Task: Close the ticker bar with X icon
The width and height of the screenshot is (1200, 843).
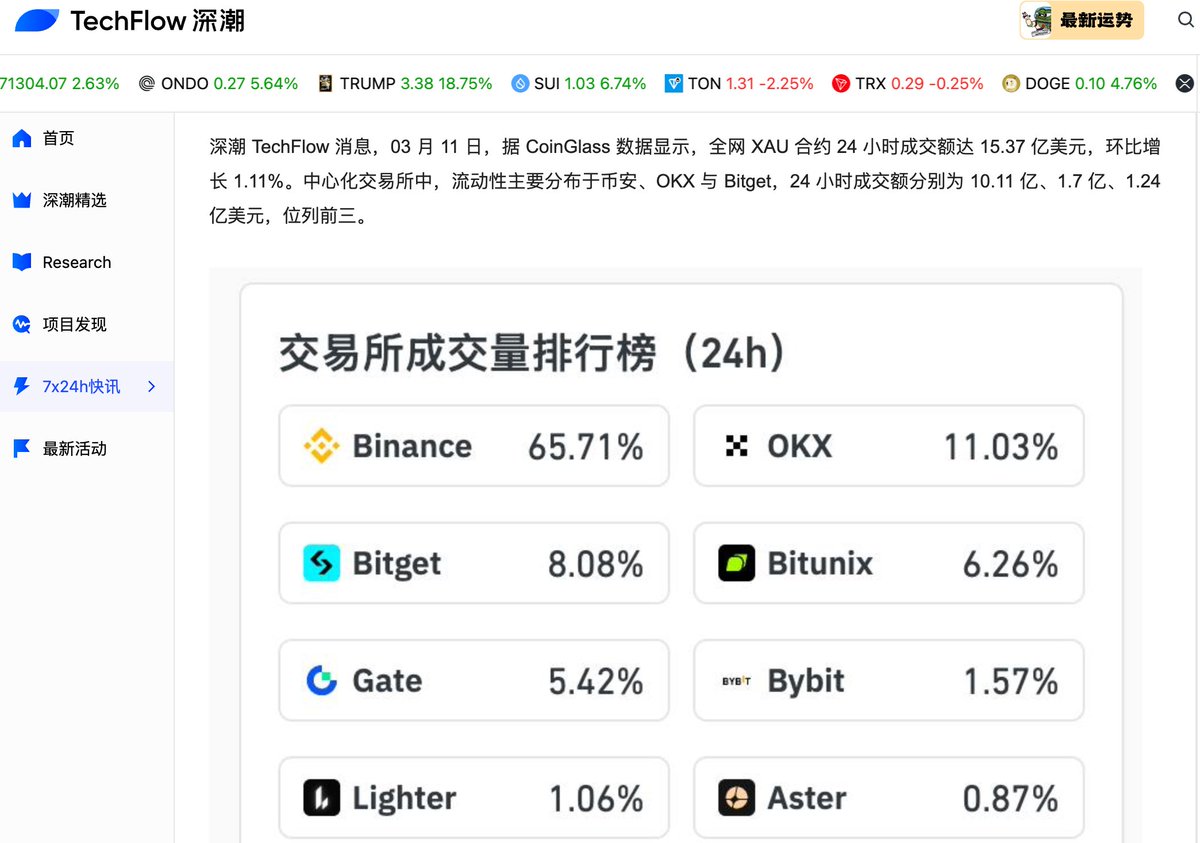Action: click(1185, 84)
